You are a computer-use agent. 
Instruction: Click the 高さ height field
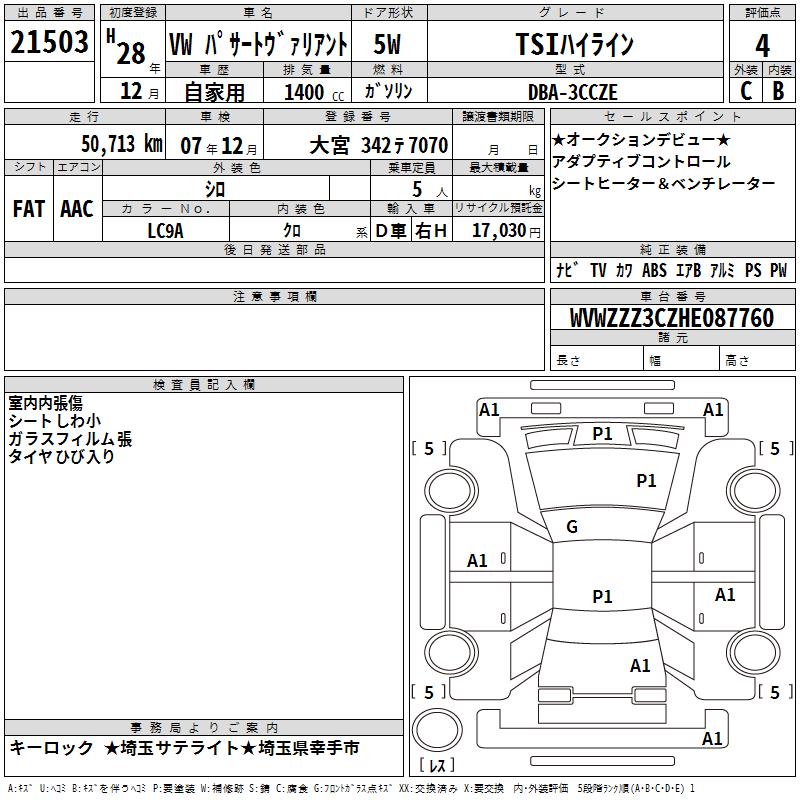[757, 359]
